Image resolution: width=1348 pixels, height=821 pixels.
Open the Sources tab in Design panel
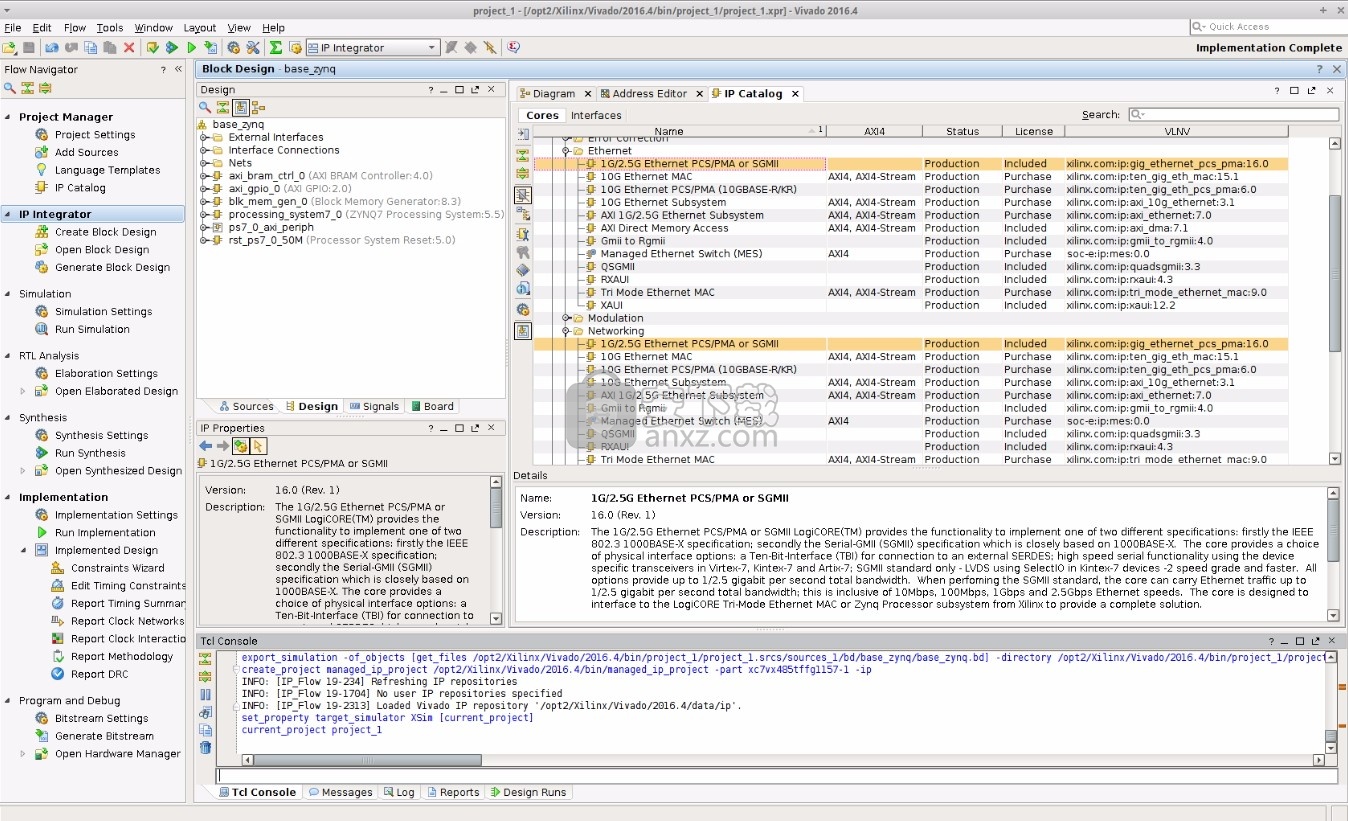pos(245,406)
